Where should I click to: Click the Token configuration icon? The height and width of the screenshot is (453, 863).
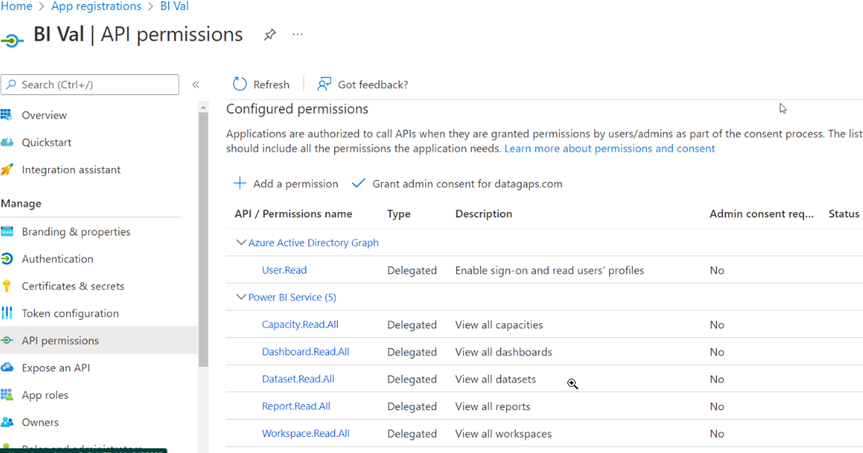8,313
